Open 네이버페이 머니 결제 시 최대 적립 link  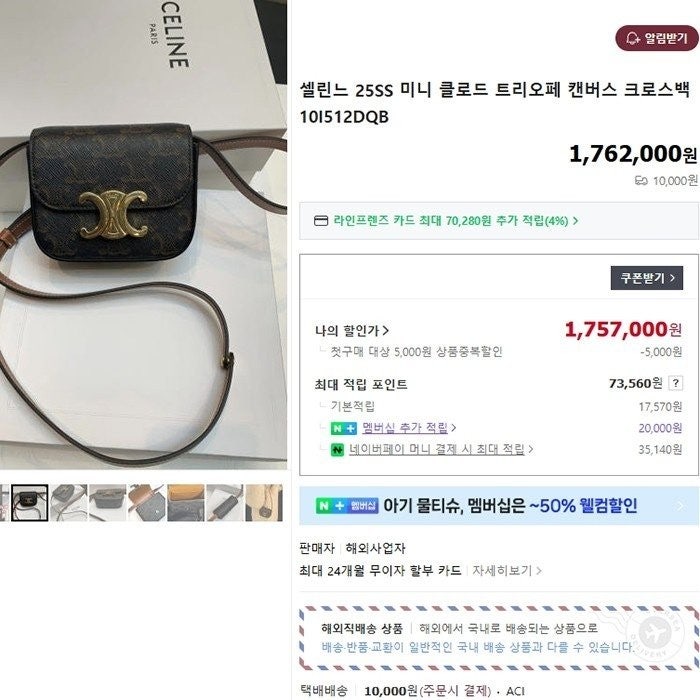point(437,449)
